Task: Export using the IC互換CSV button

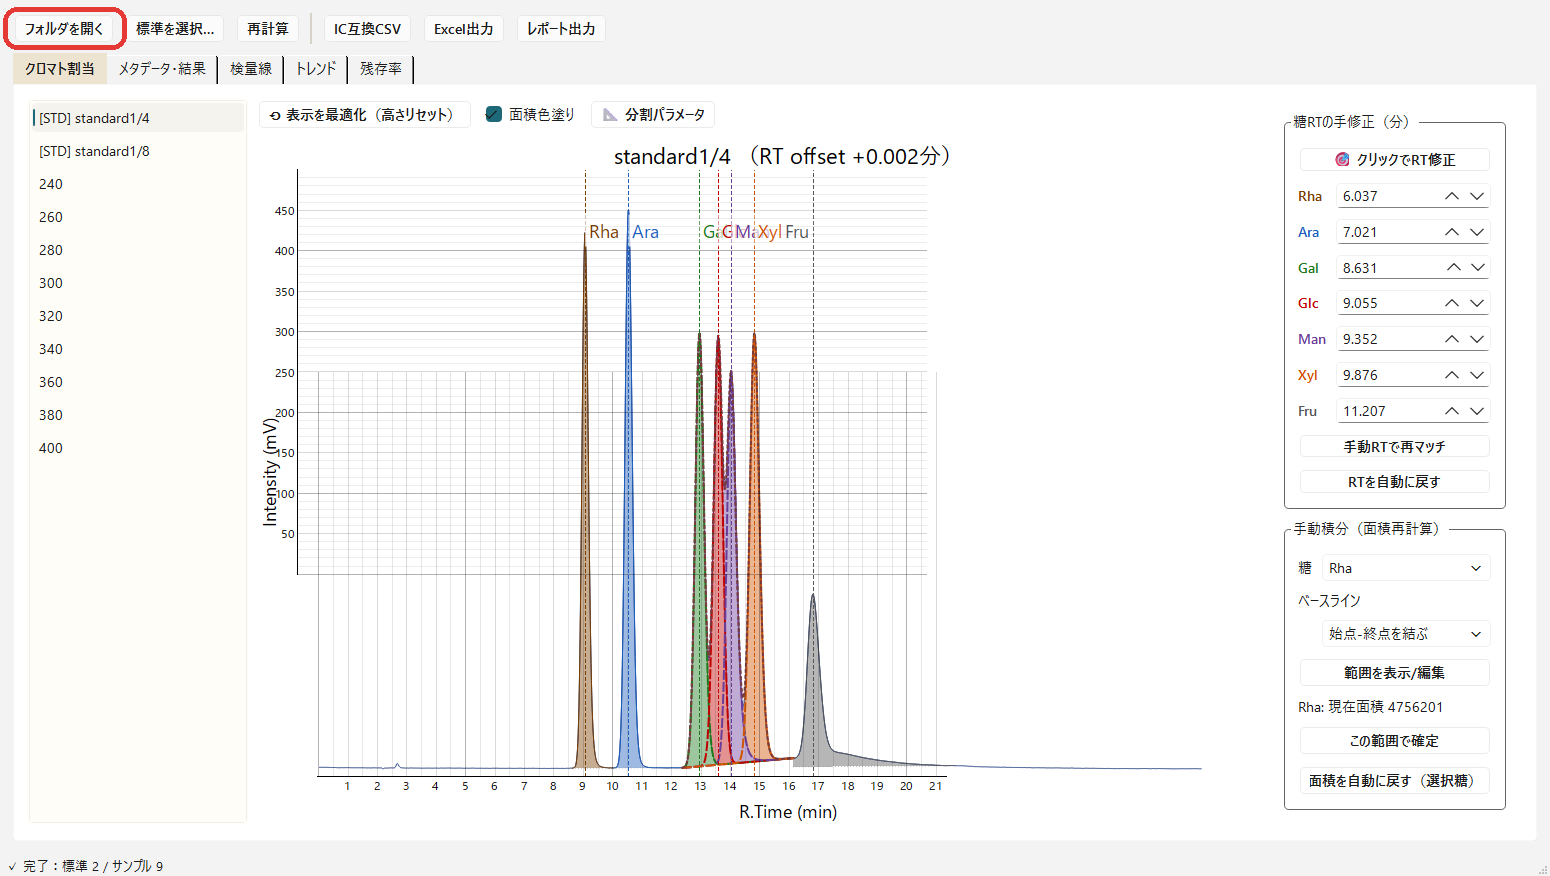Action: (x=367, y=29)
